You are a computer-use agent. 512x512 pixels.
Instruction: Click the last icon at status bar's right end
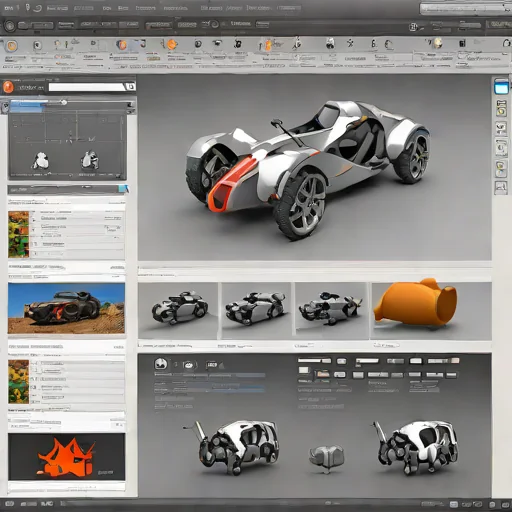[x=504, y=505]
